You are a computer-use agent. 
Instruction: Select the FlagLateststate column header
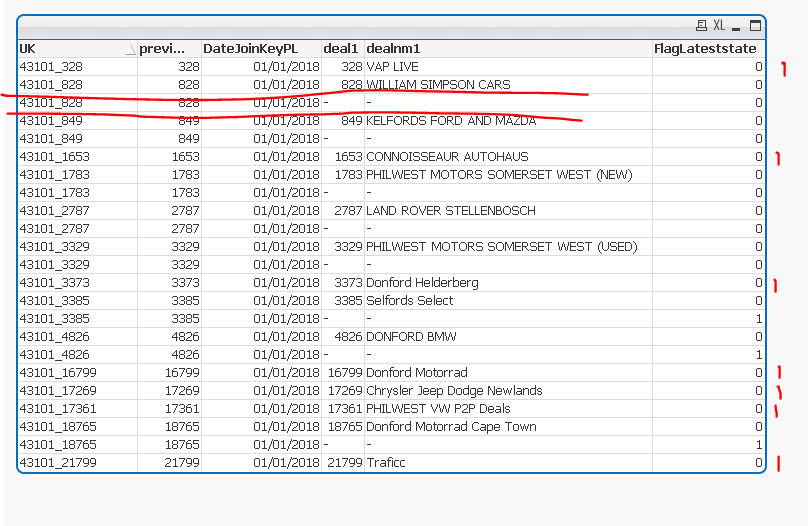(x=708, y=48)
